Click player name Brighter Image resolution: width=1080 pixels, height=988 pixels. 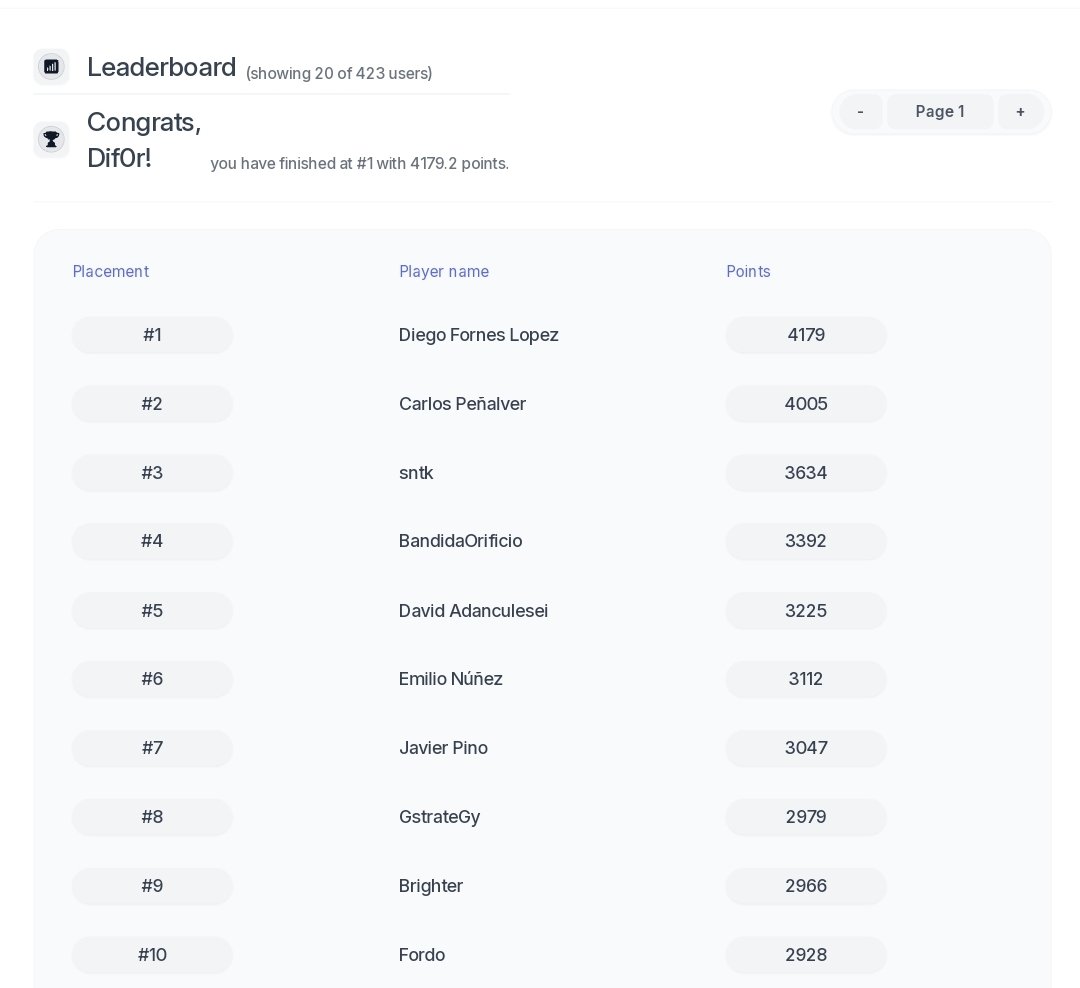point(430,885)
